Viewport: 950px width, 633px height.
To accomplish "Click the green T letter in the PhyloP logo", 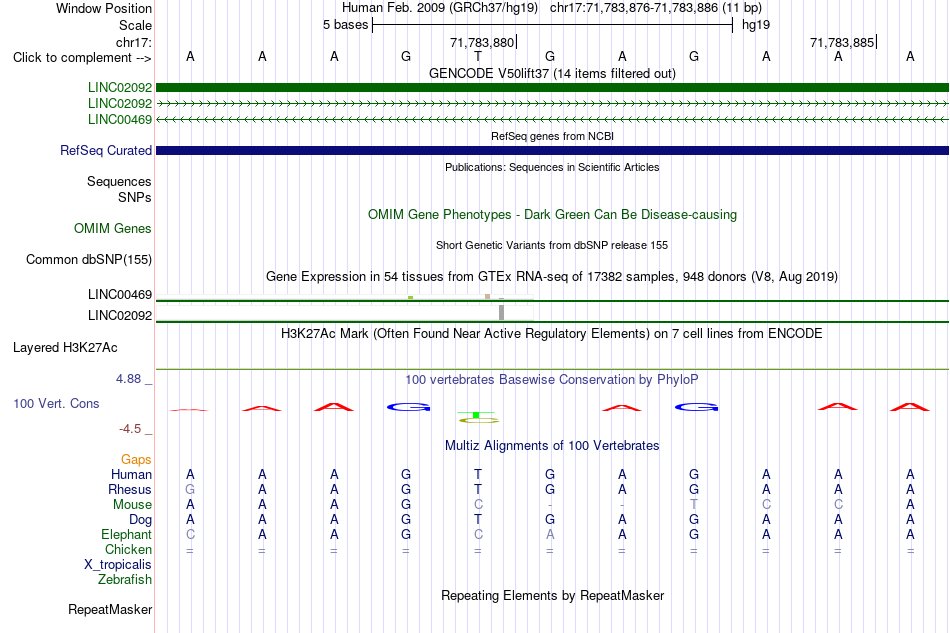I will 477,415.
